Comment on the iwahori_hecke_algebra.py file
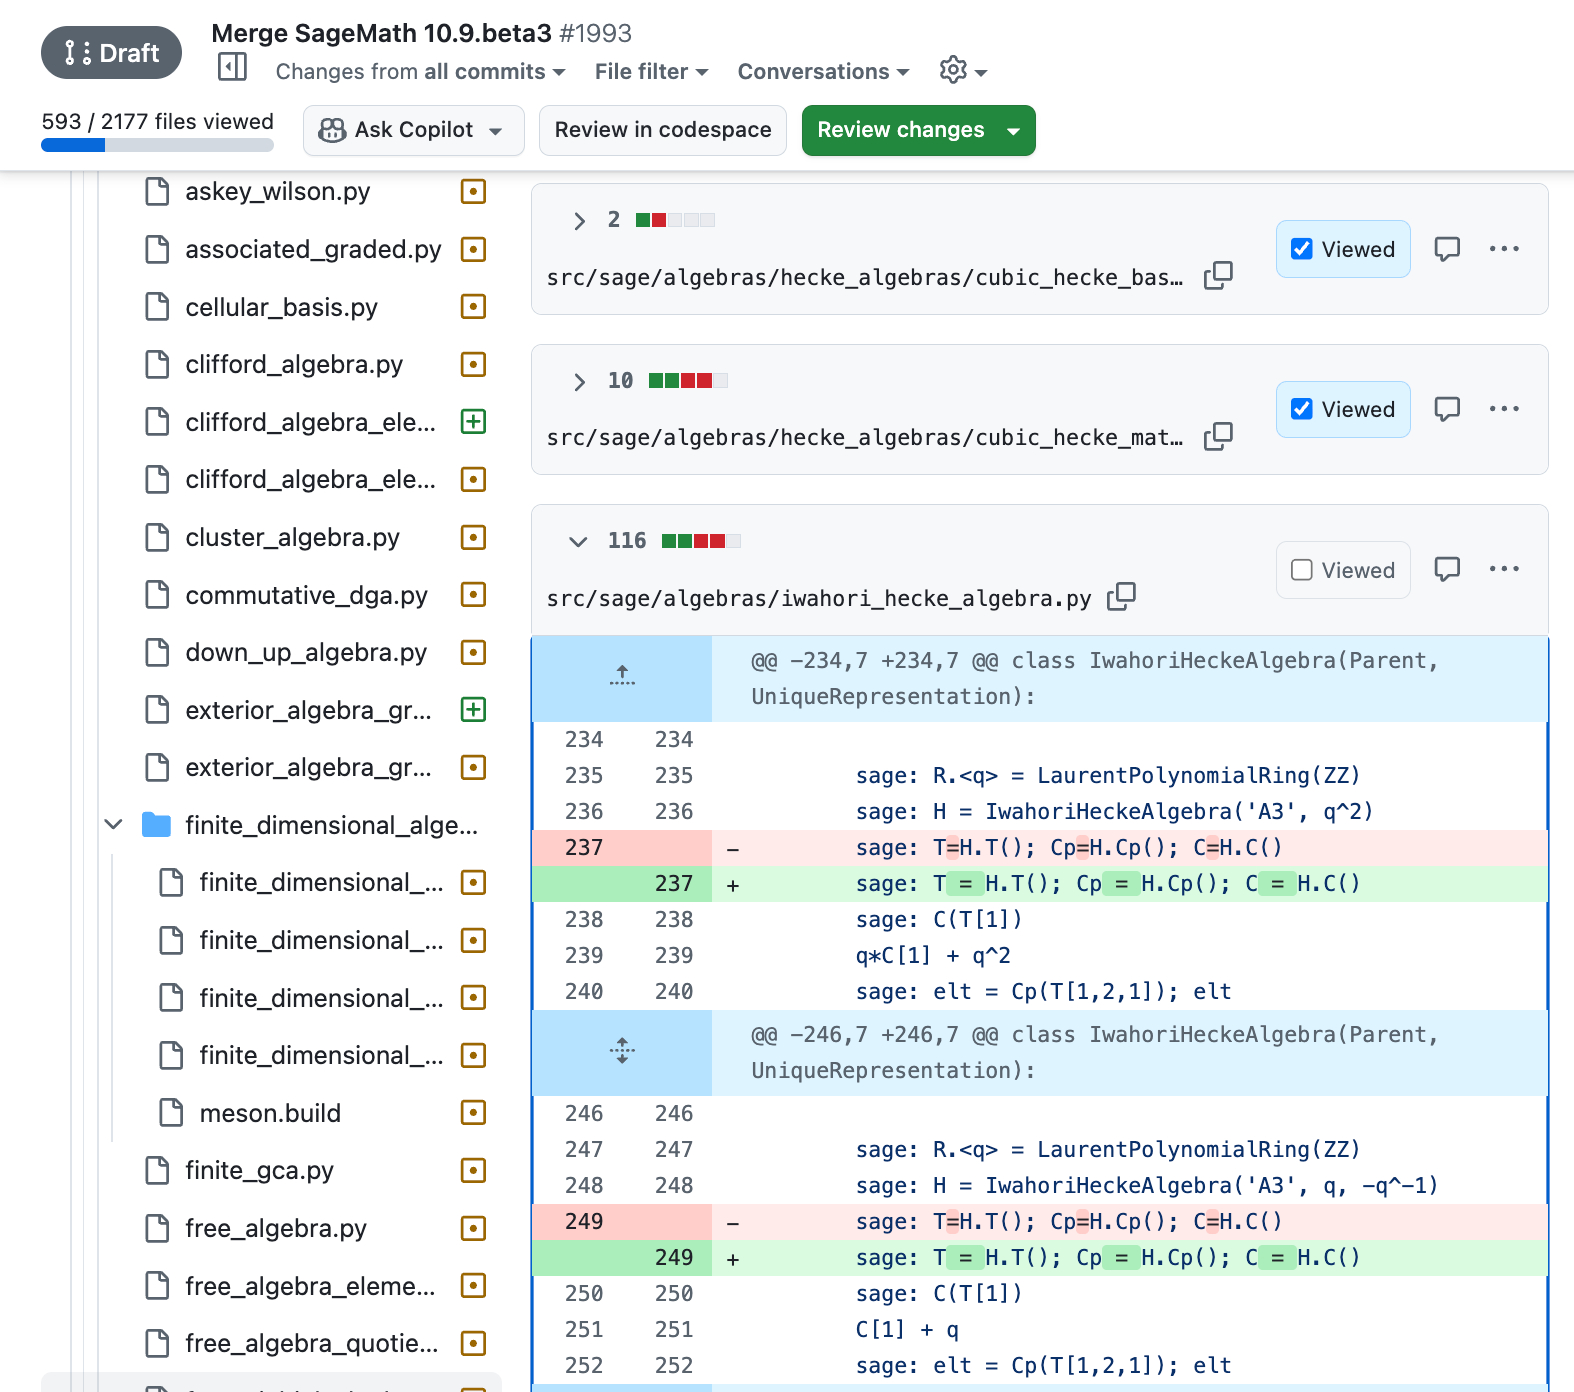 click(1447, 569)
